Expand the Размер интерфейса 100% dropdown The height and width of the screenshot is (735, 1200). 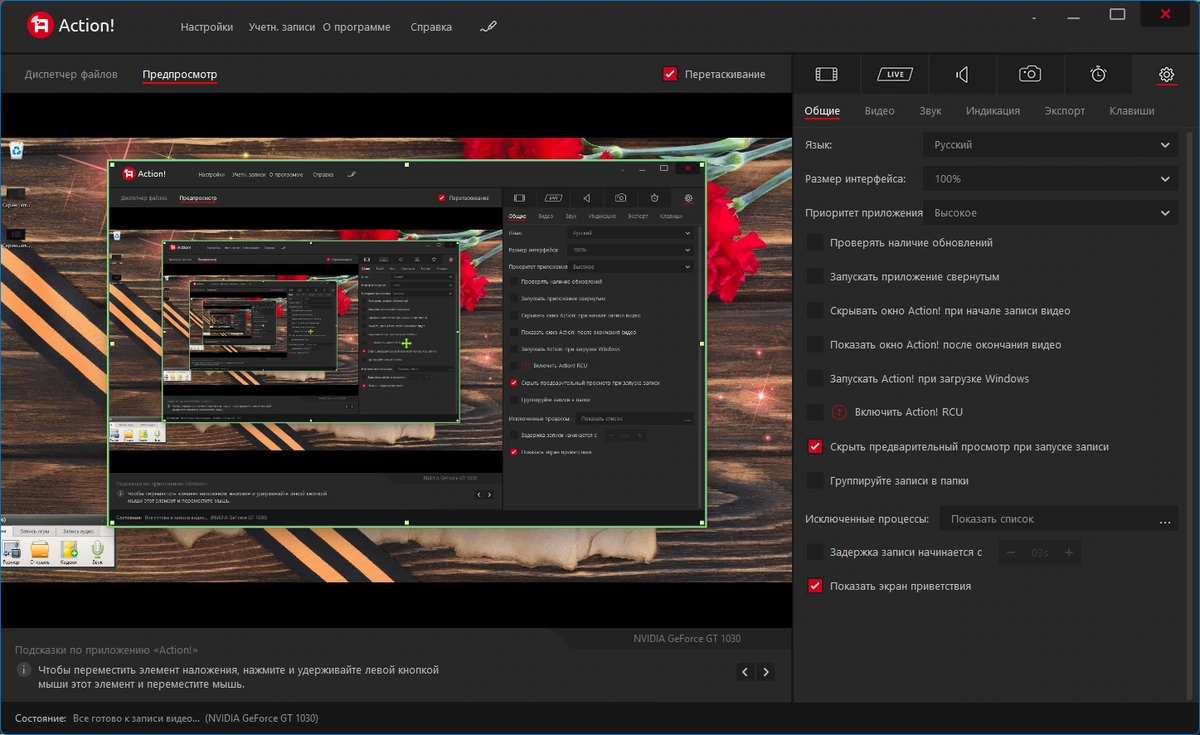point(1049,179)
